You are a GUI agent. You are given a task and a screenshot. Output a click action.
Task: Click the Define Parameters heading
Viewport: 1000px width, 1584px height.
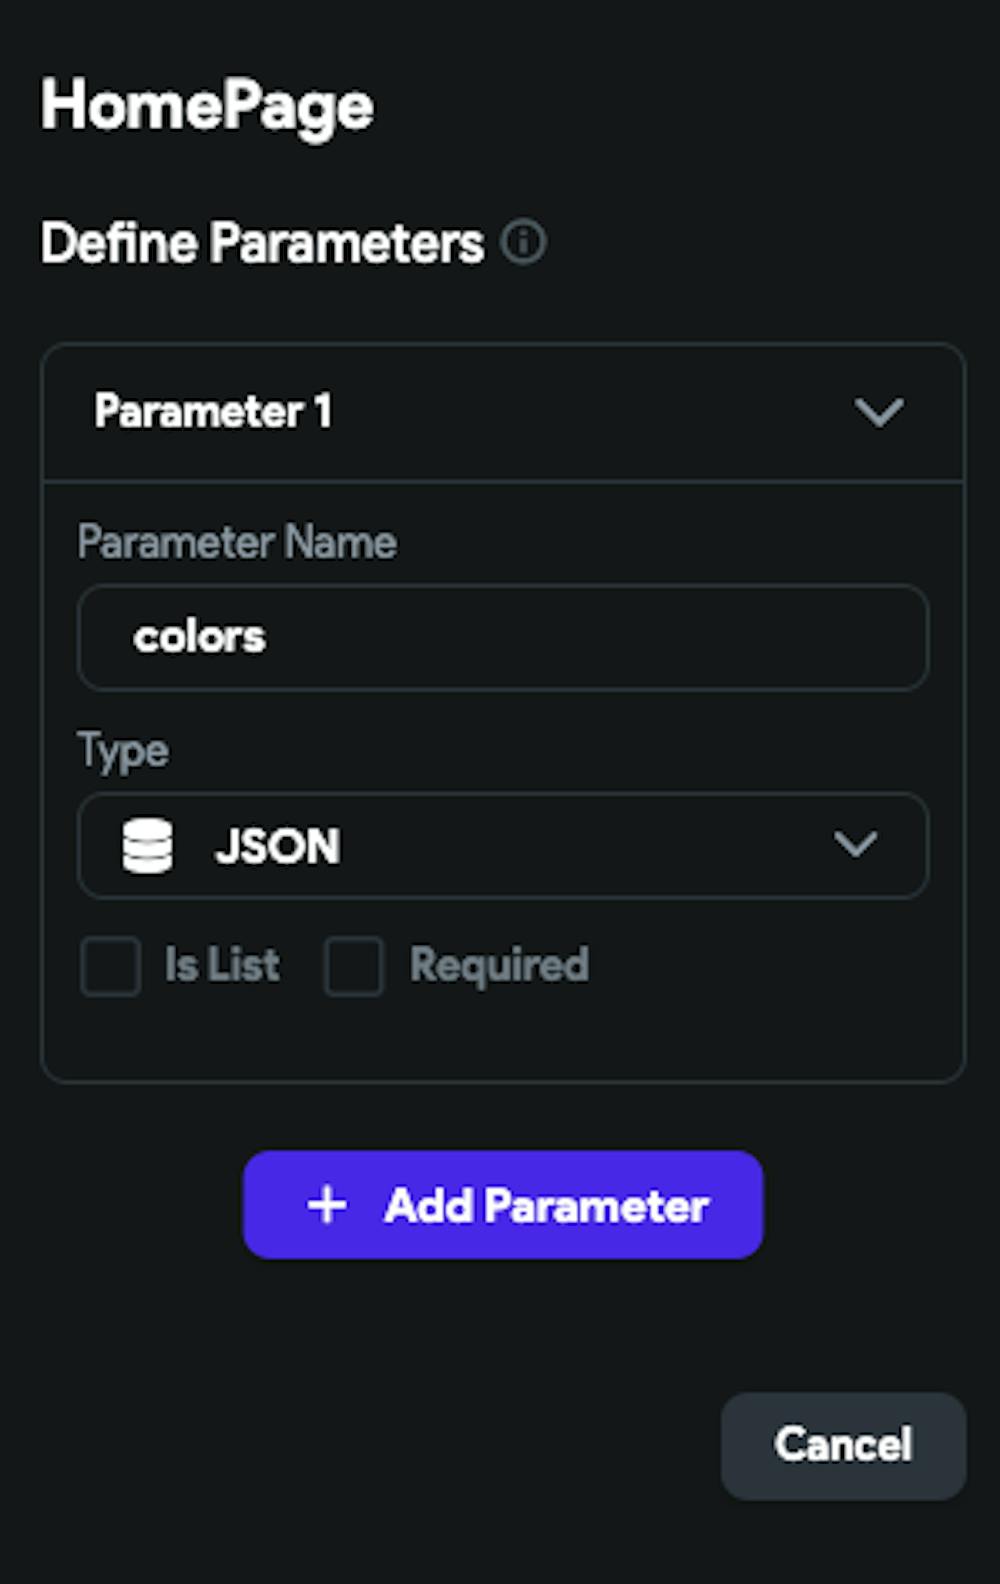(x=262, y=243)
